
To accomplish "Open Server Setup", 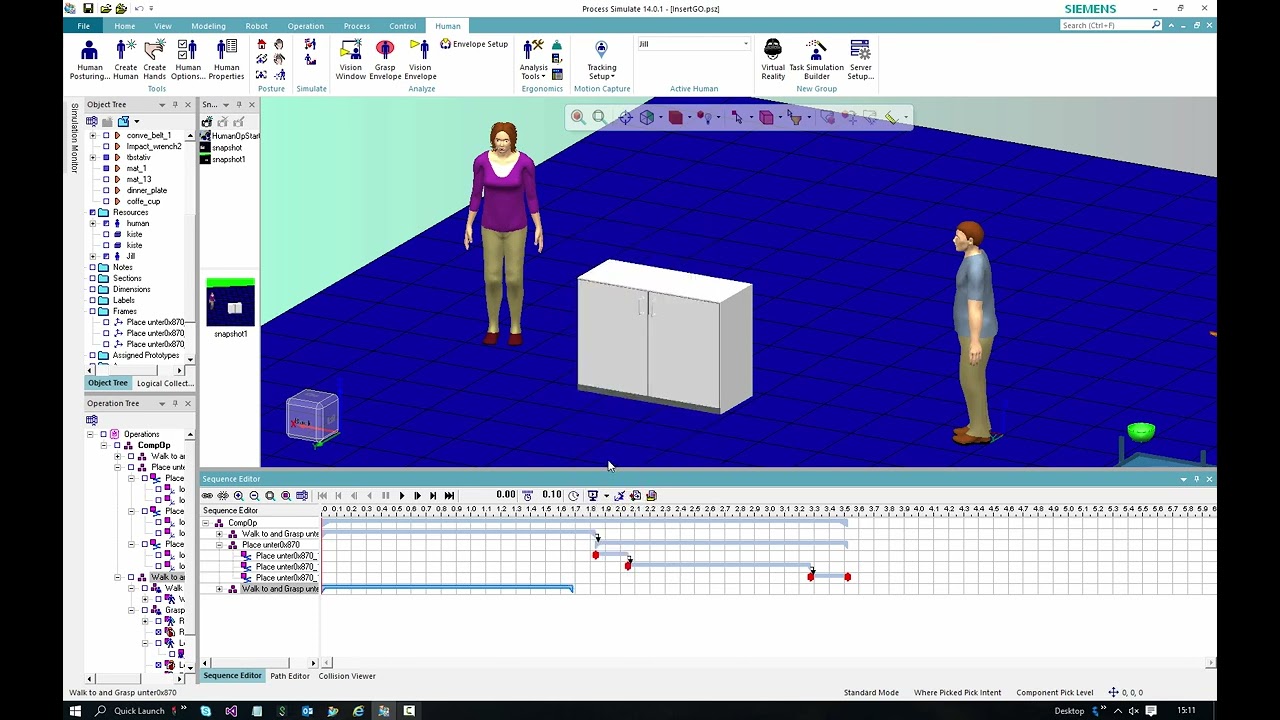I will click(860, 60).
